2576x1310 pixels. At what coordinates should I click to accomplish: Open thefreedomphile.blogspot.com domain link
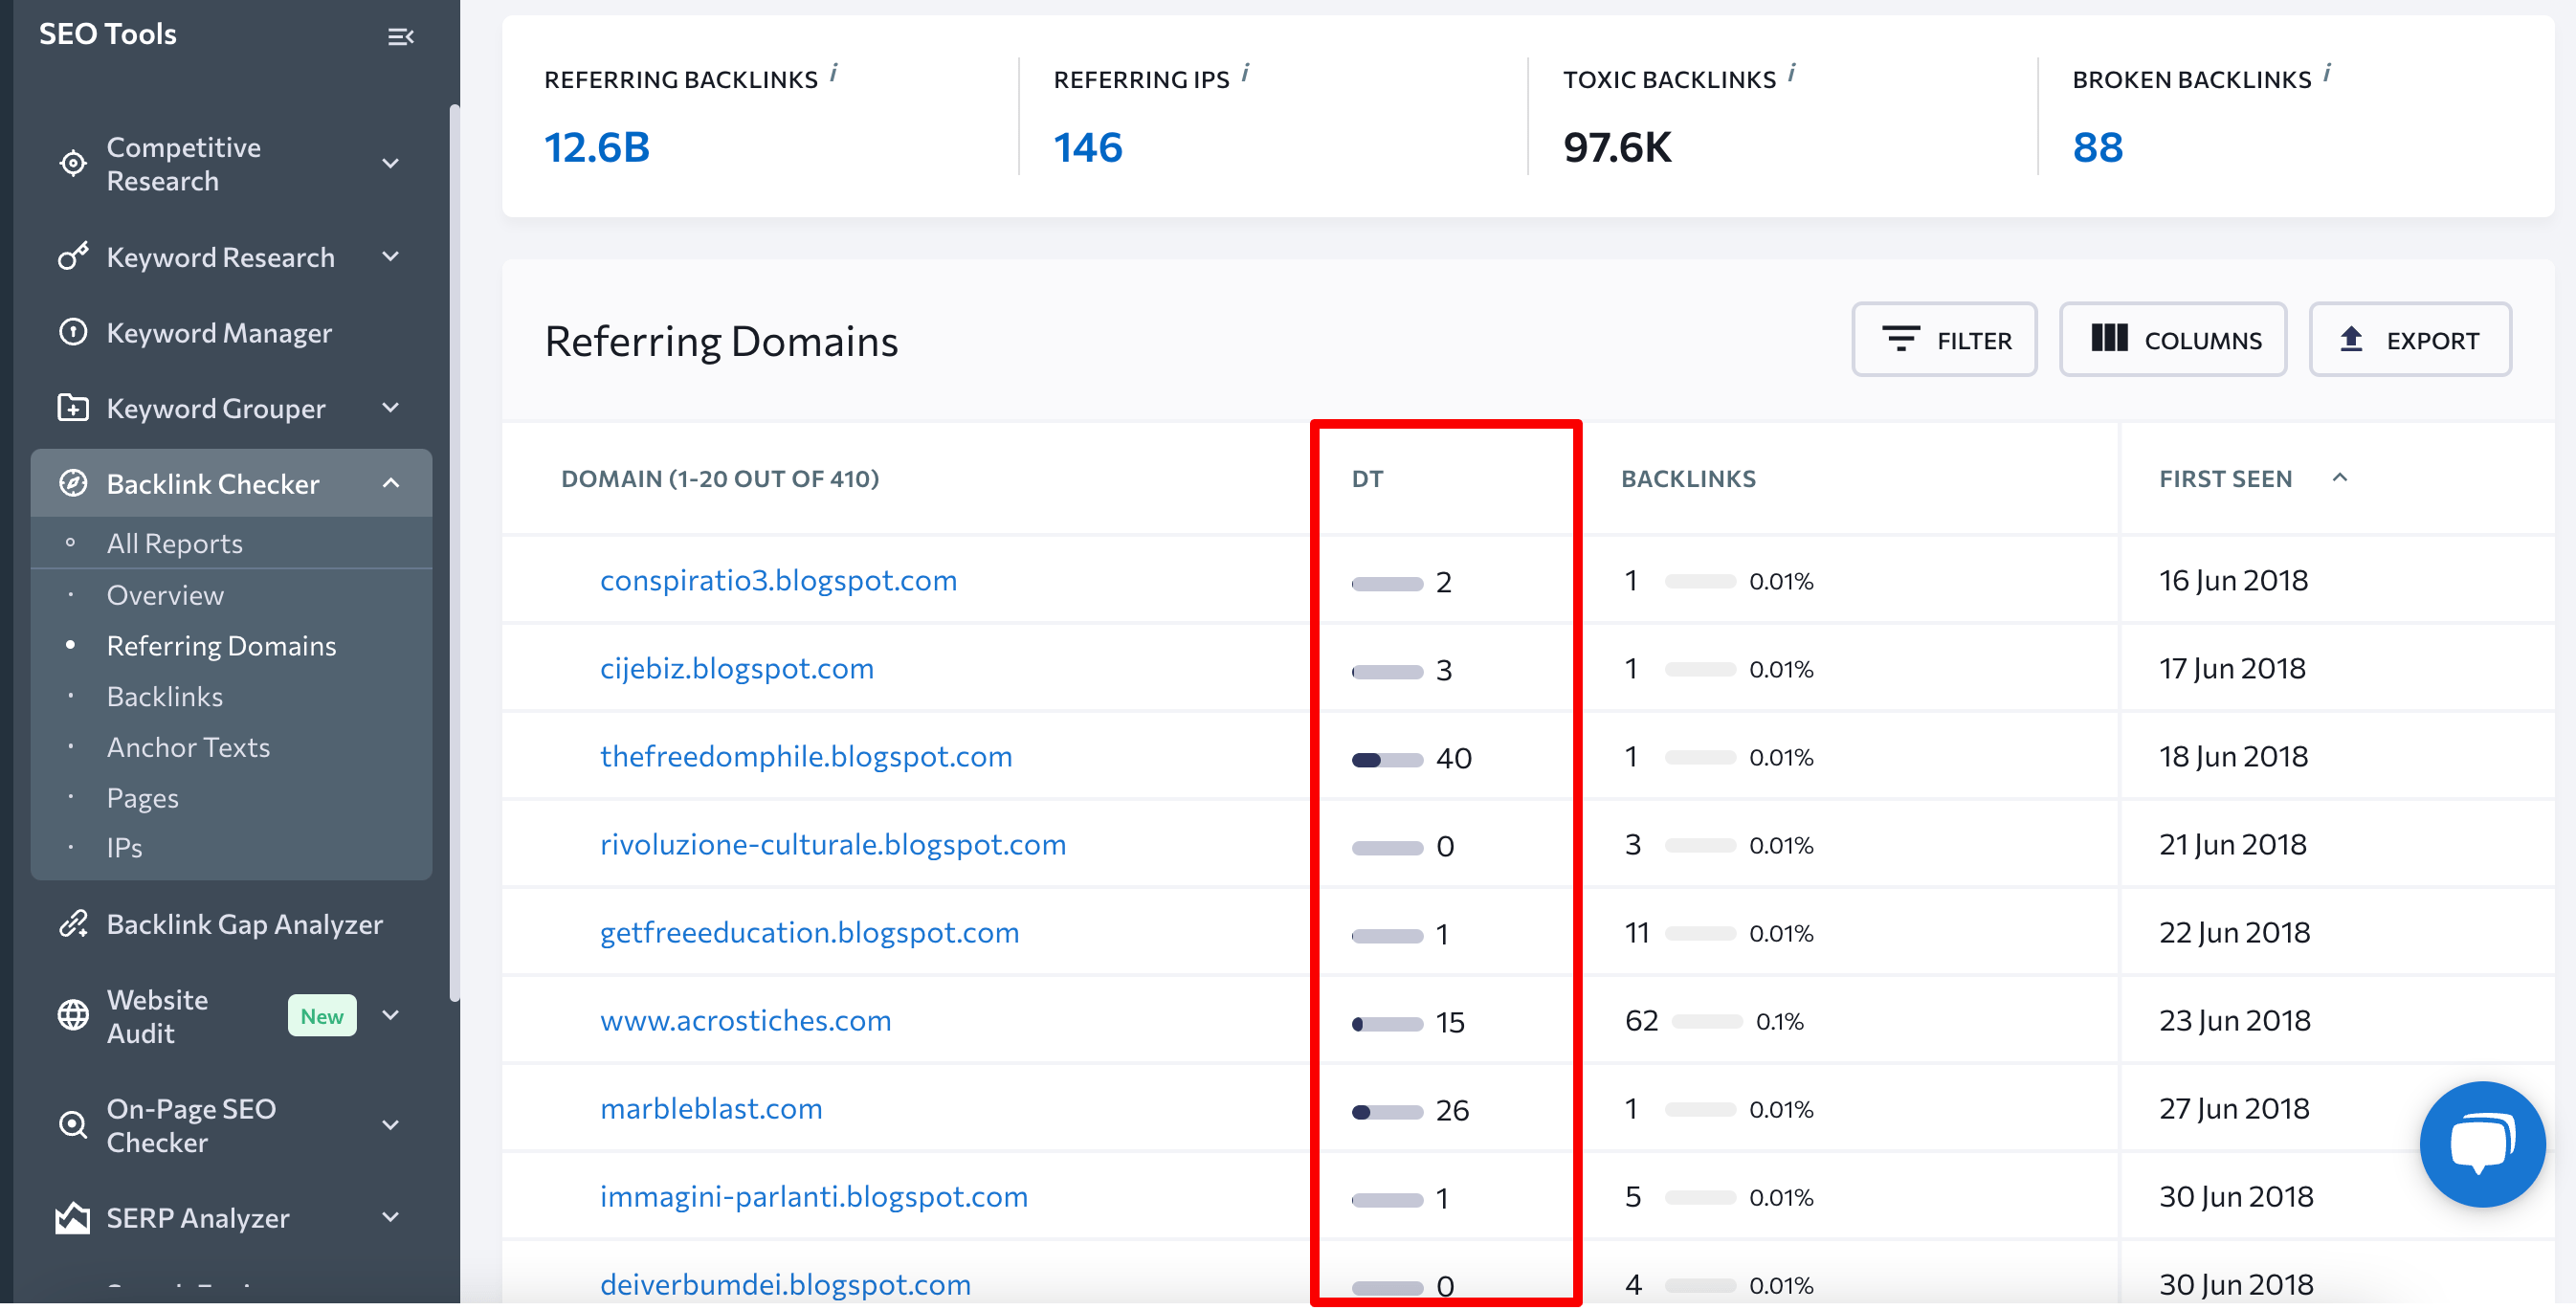coord(806,756)
